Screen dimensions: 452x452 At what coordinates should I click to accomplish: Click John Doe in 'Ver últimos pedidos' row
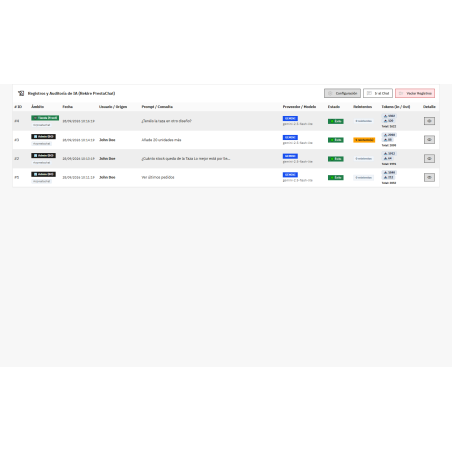[x=107, y=177]
